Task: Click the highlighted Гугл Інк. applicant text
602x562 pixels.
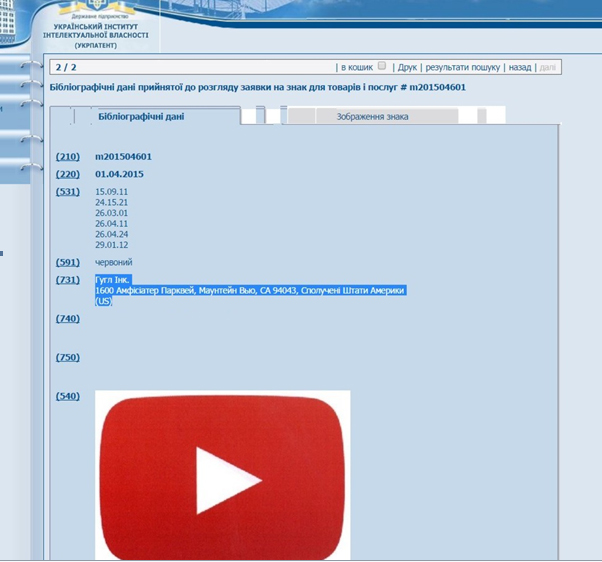Action: point(113,280)
